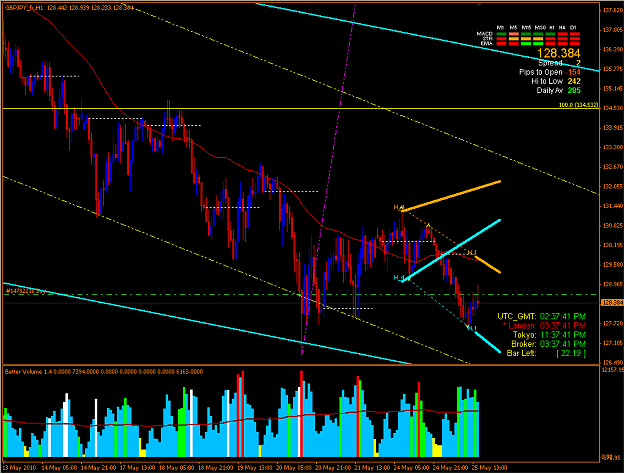Screen dimensions: 625x474
Task: Click the Broker 03:37:41 PM clock
Action: [548, 344]
